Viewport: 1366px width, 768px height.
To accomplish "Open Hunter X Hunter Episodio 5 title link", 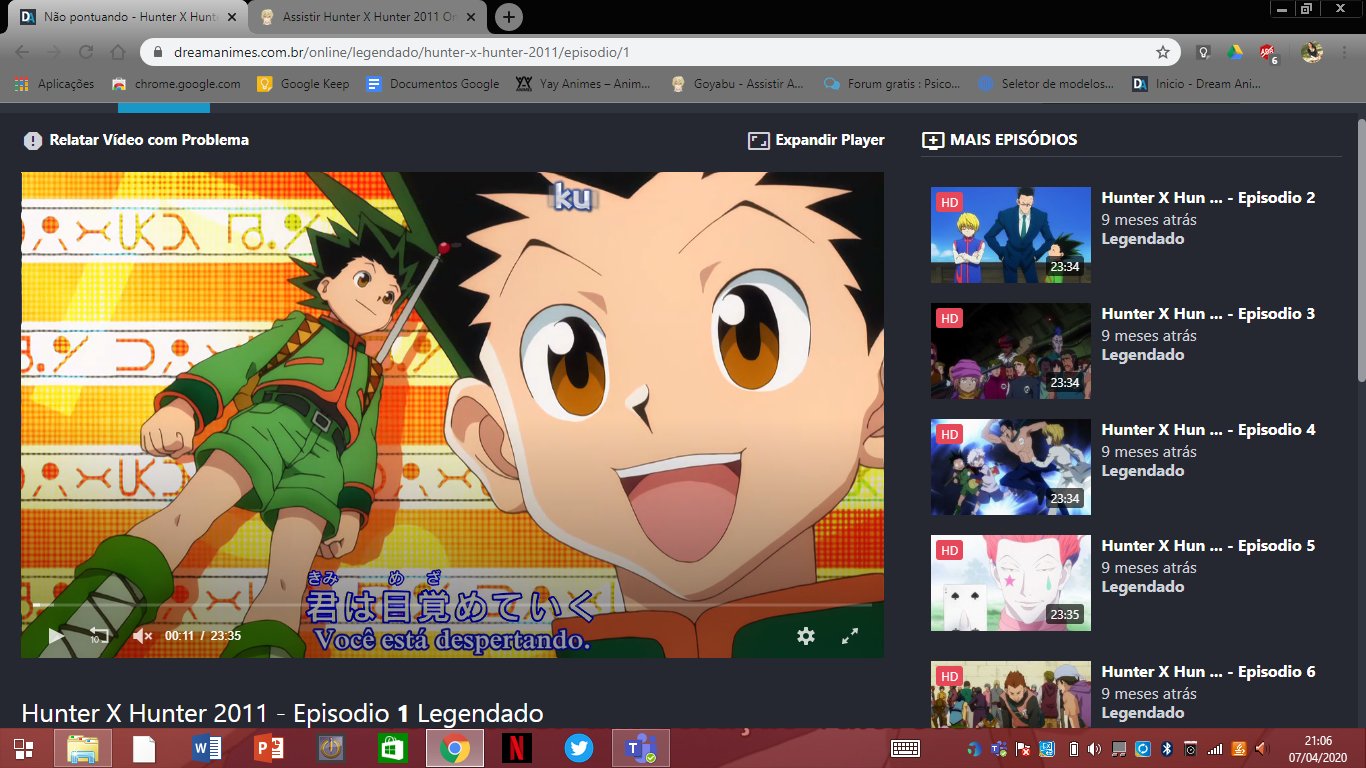I will [1208, 546].
